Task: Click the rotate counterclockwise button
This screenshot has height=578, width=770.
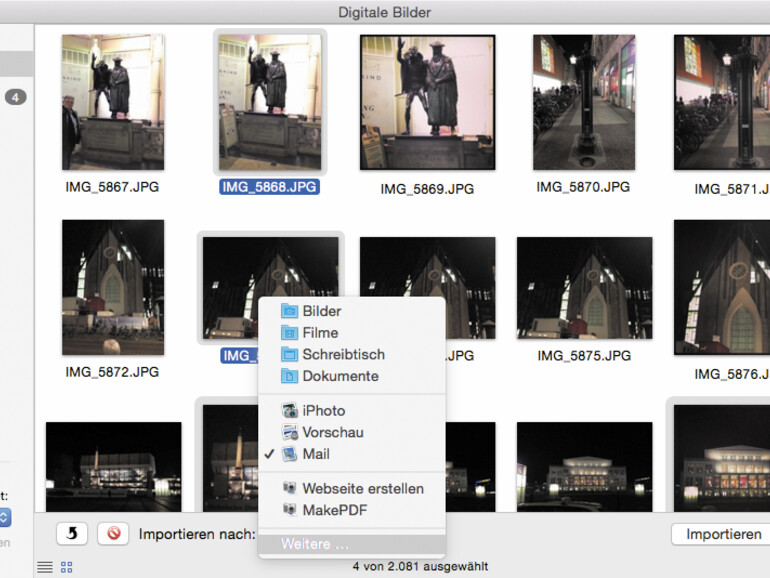Action: [x=72, y=533]
